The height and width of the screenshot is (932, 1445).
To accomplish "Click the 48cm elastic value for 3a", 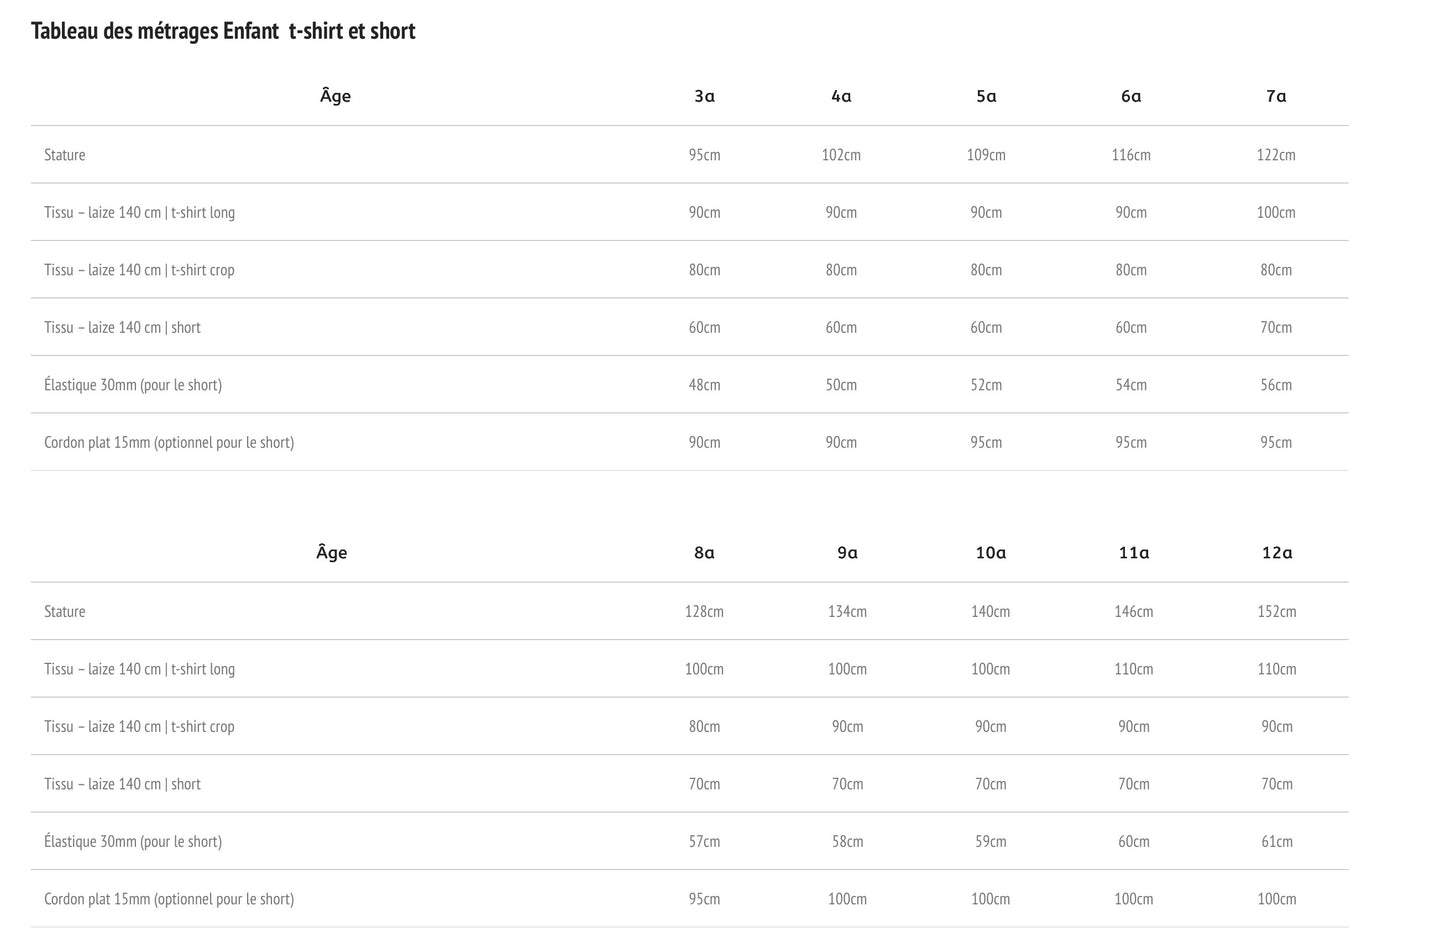I will (704, 385).
